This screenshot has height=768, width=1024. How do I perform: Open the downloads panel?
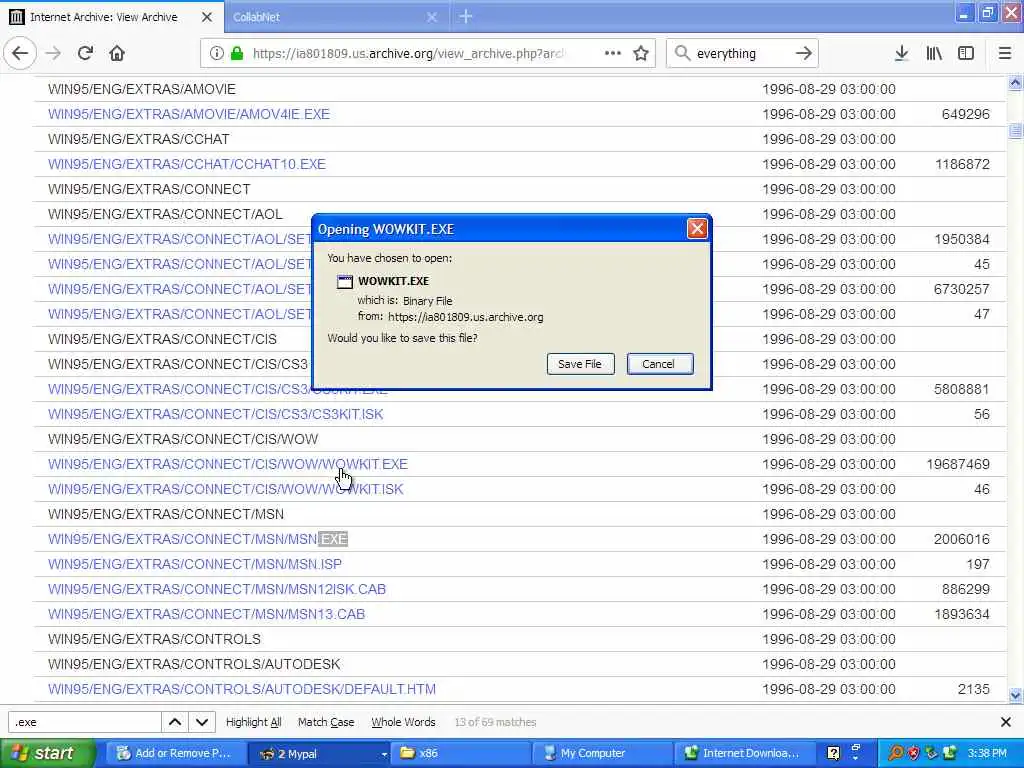901,54
